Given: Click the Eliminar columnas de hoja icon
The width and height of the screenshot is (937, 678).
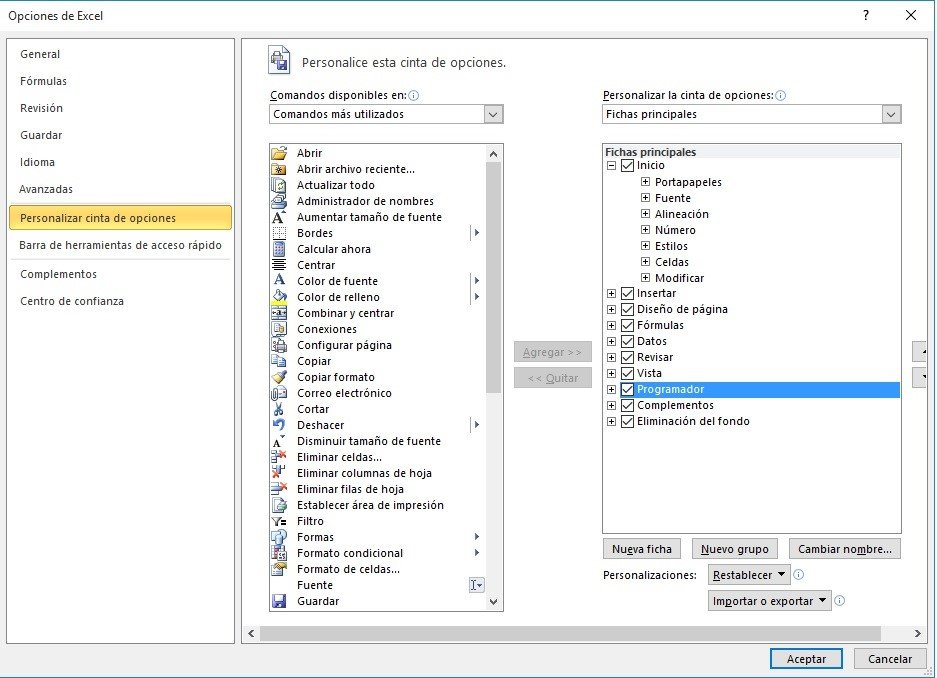Looking at the screenshot, I should [x=279, y=473].
